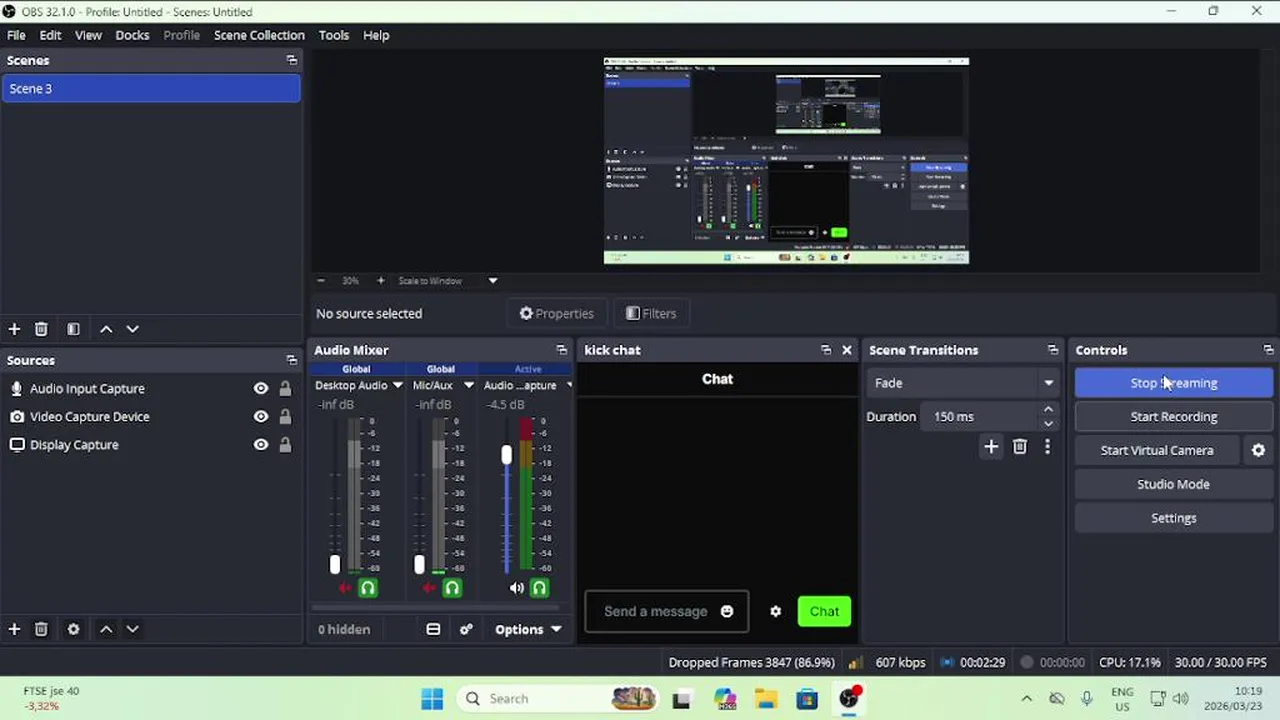1280x720 pixels.
Task: Expand Audio Input Capture channel dropdown
Action: pyautogui.click(x=569, y=385)
